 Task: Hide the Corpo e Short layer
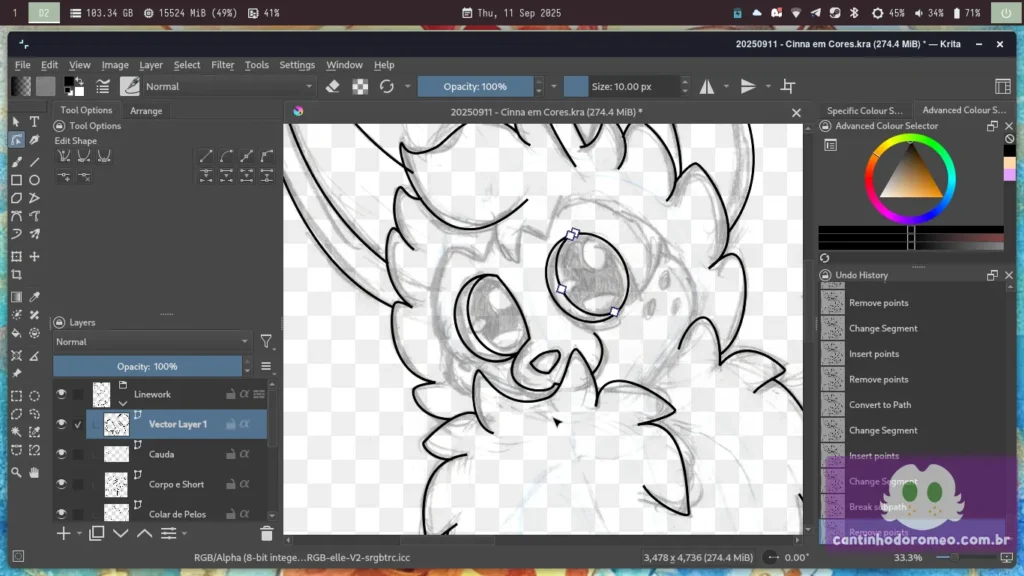pos(61,485)
